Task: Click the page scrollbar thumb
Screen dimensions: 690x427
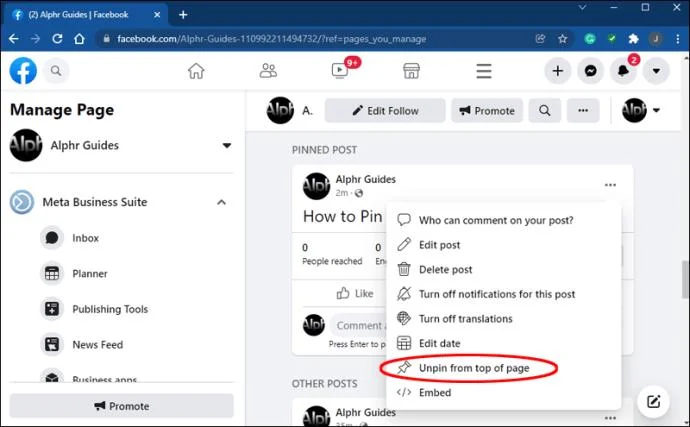Action: pyautogui.click(x=685, y=280)
